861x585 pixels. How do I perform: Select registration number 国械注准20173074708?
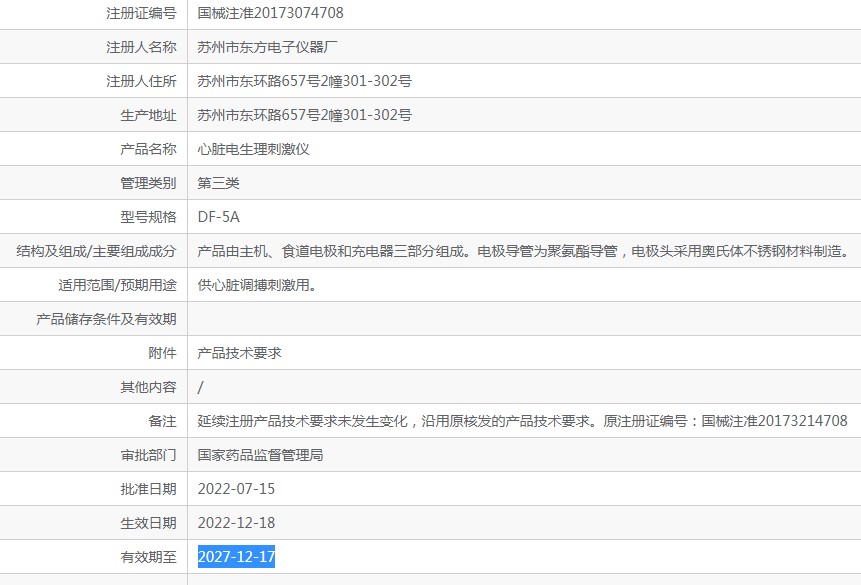click(x=270, y=13)
